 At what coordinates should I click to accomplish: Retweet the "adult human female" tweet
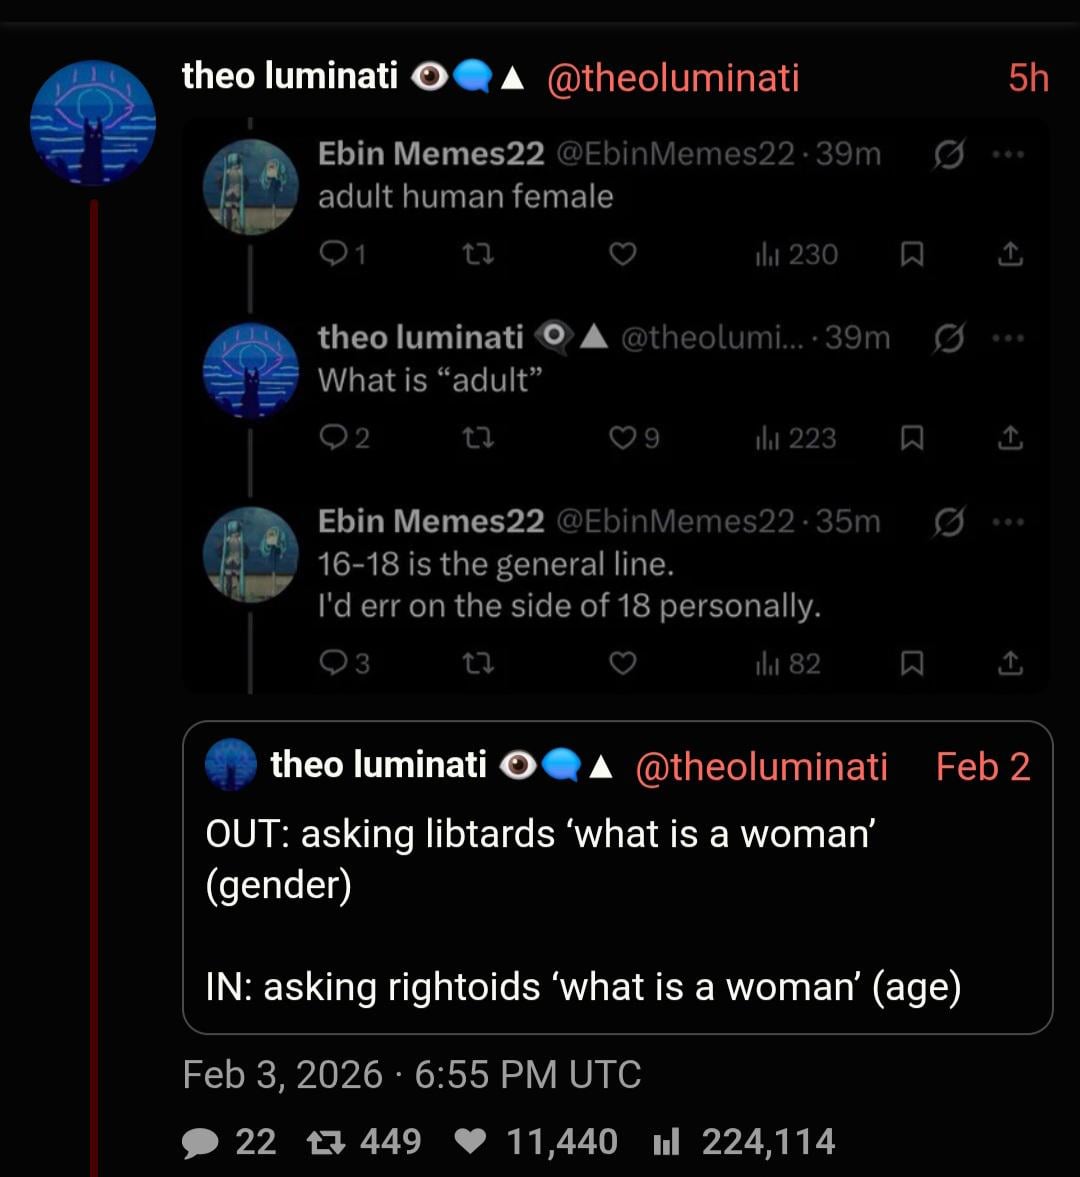[479, 255]
